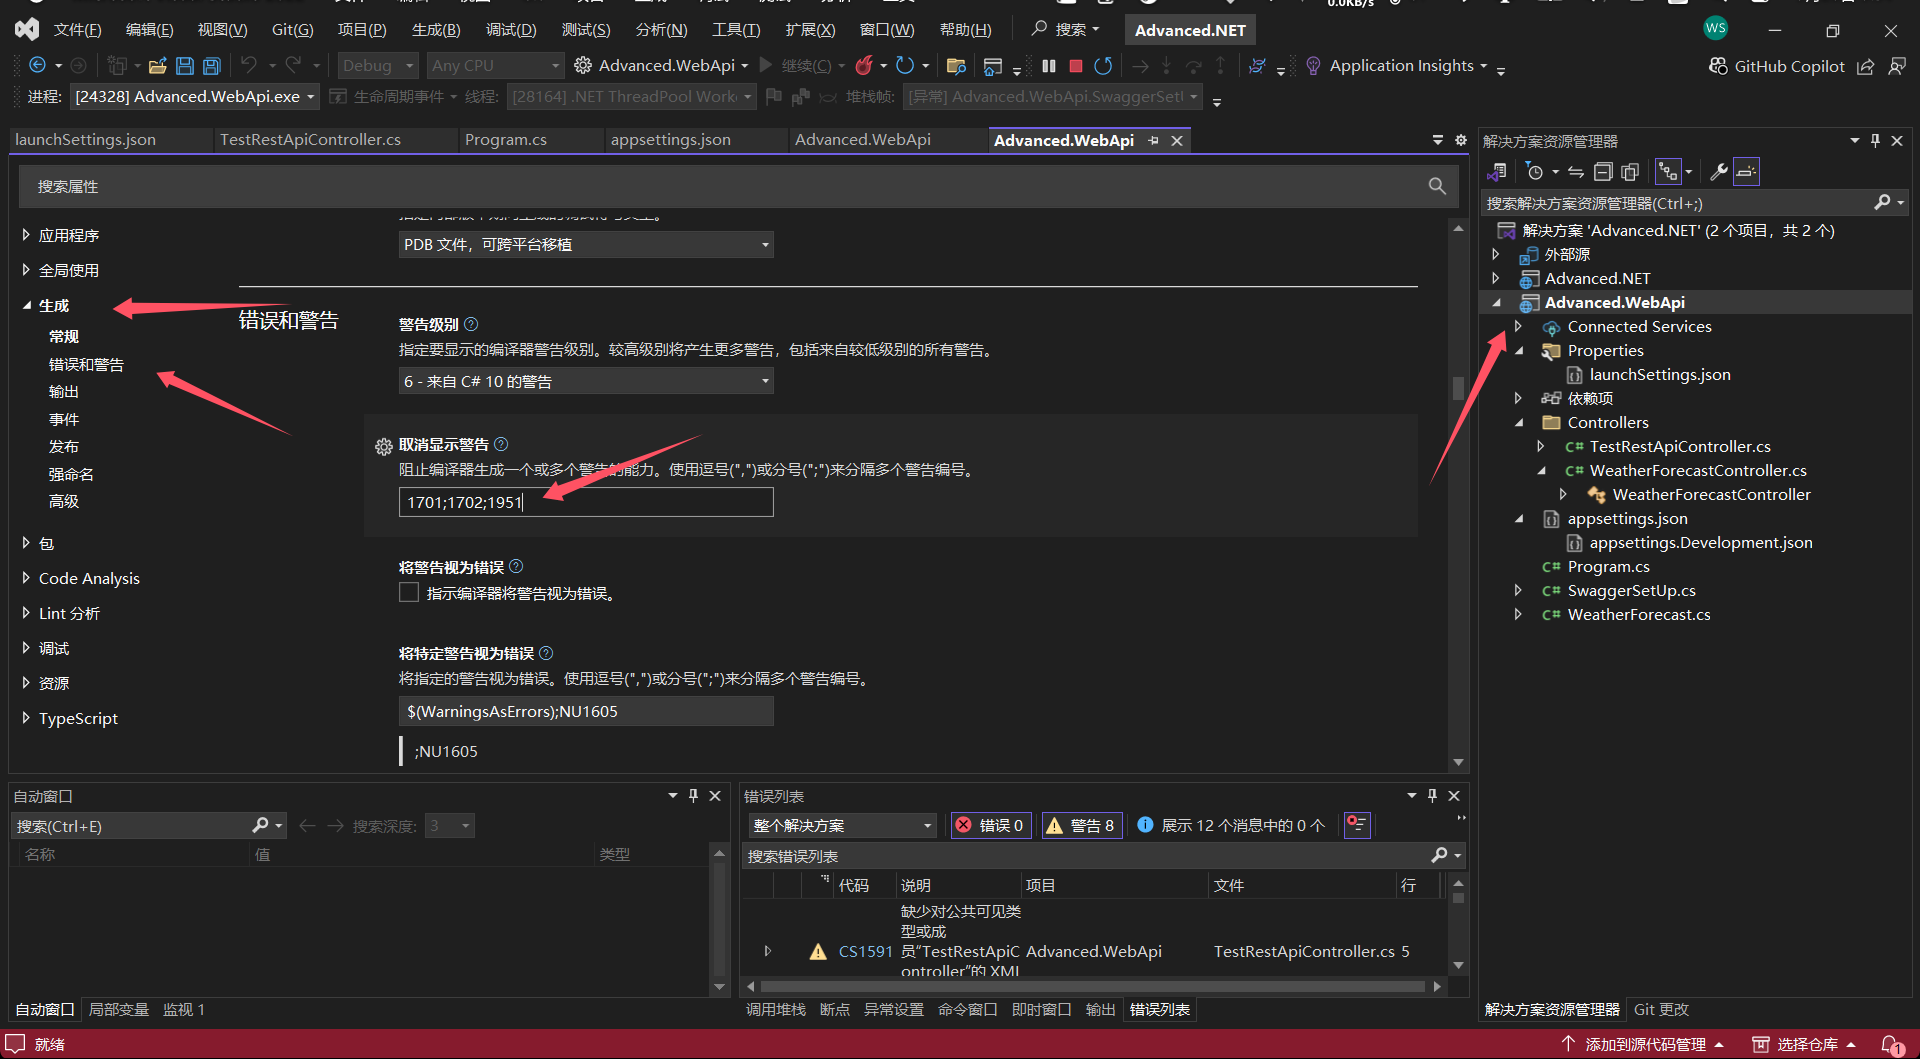Image resolution: width=1920 pixels, height=1059 pixels.
Task: Navigate backward with the blue arrow icon
Action: [x=38, y=66]
